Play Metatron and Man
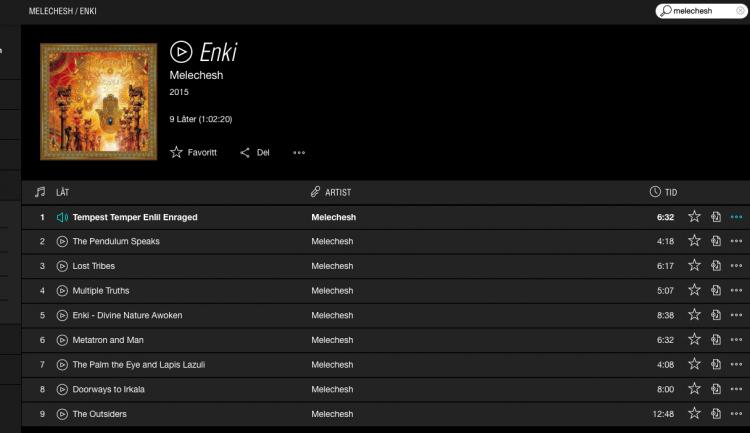 [62, 340]
